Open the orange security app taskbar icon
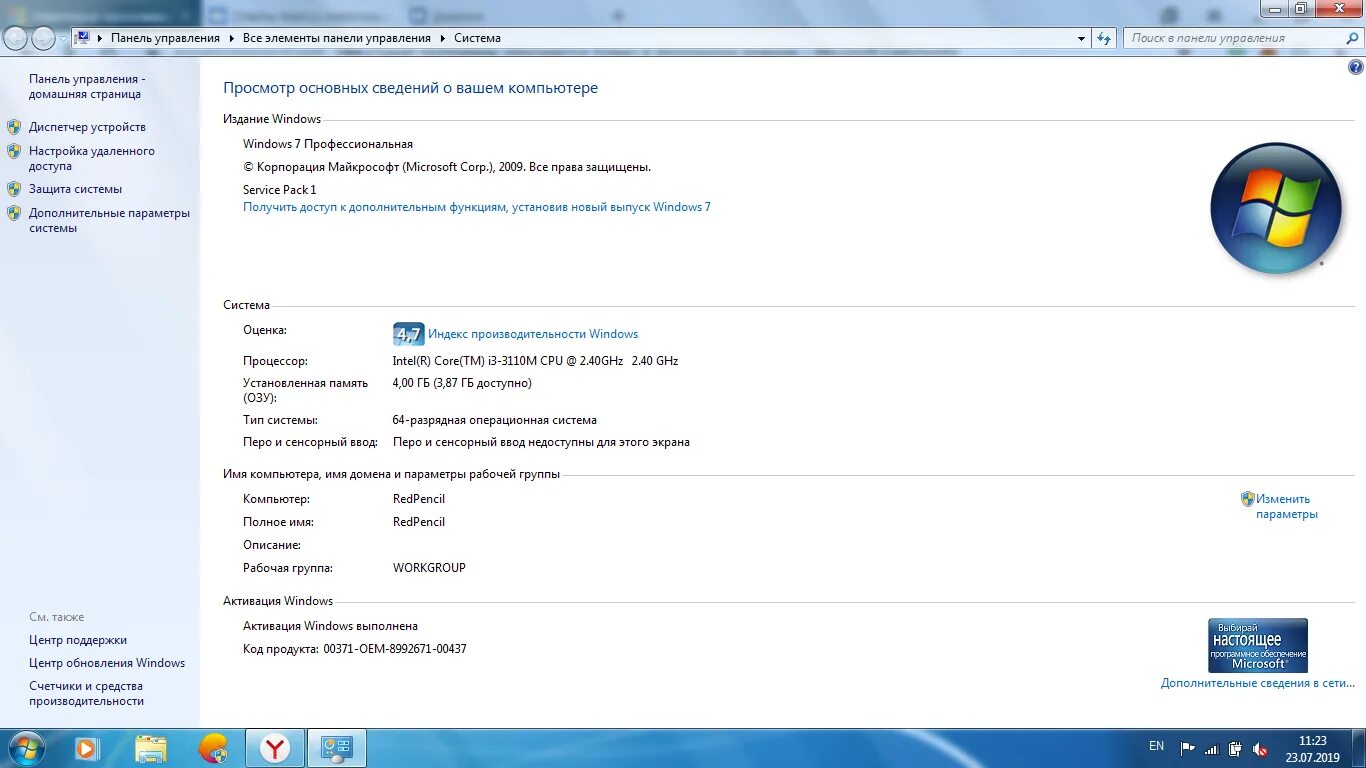 pyautogui.click(x=213, y=748)
